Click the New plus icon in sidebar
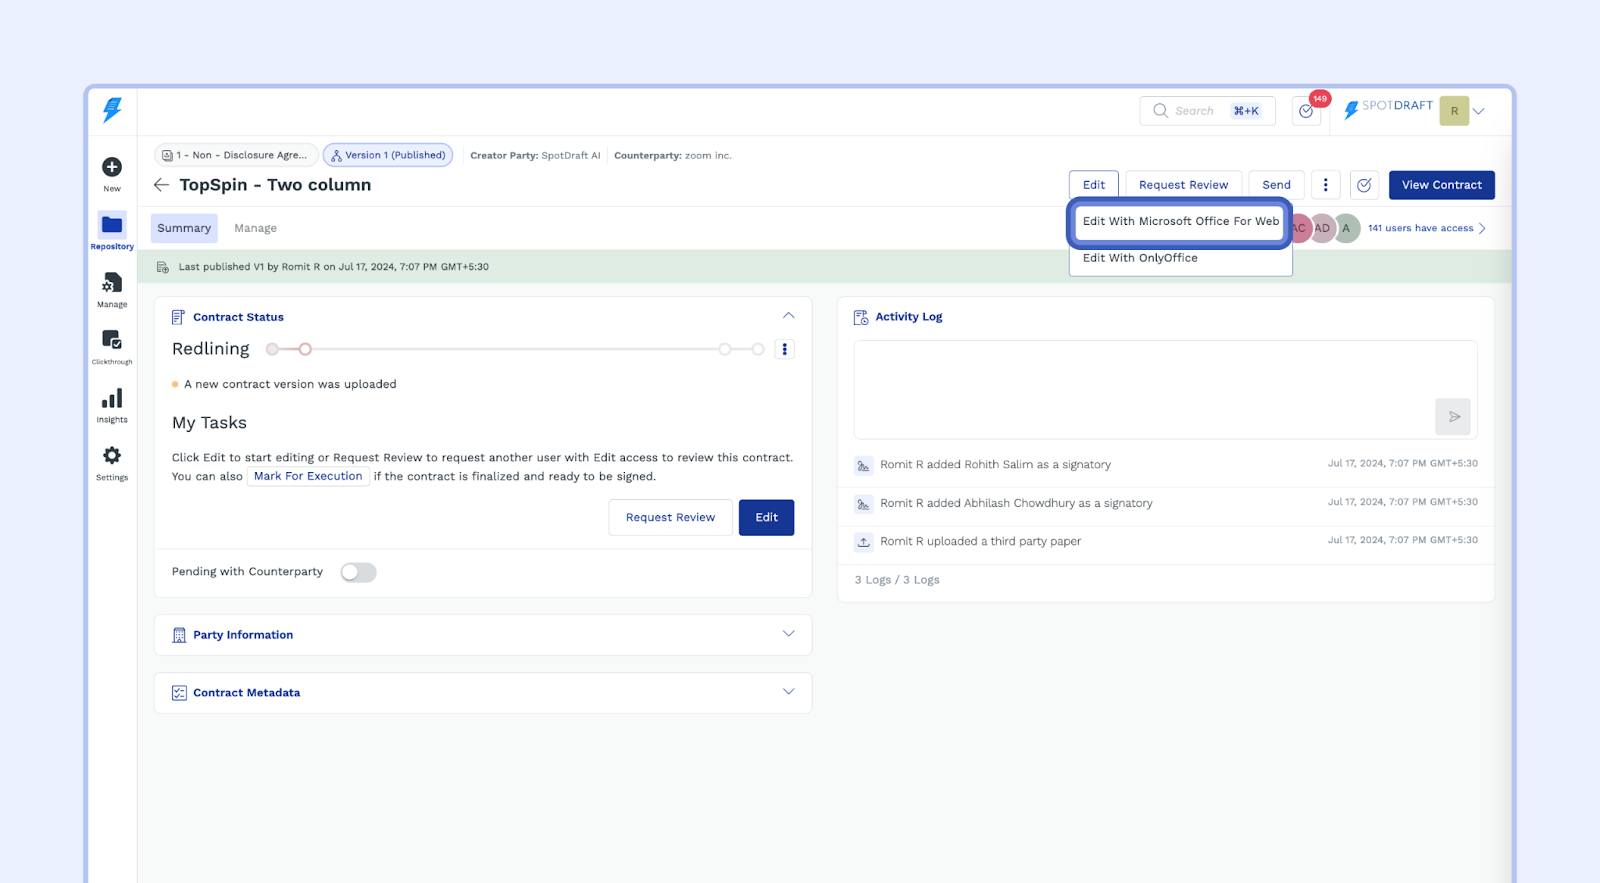Viewport: 1600px width, 883px height. click(x=112, y=167)
